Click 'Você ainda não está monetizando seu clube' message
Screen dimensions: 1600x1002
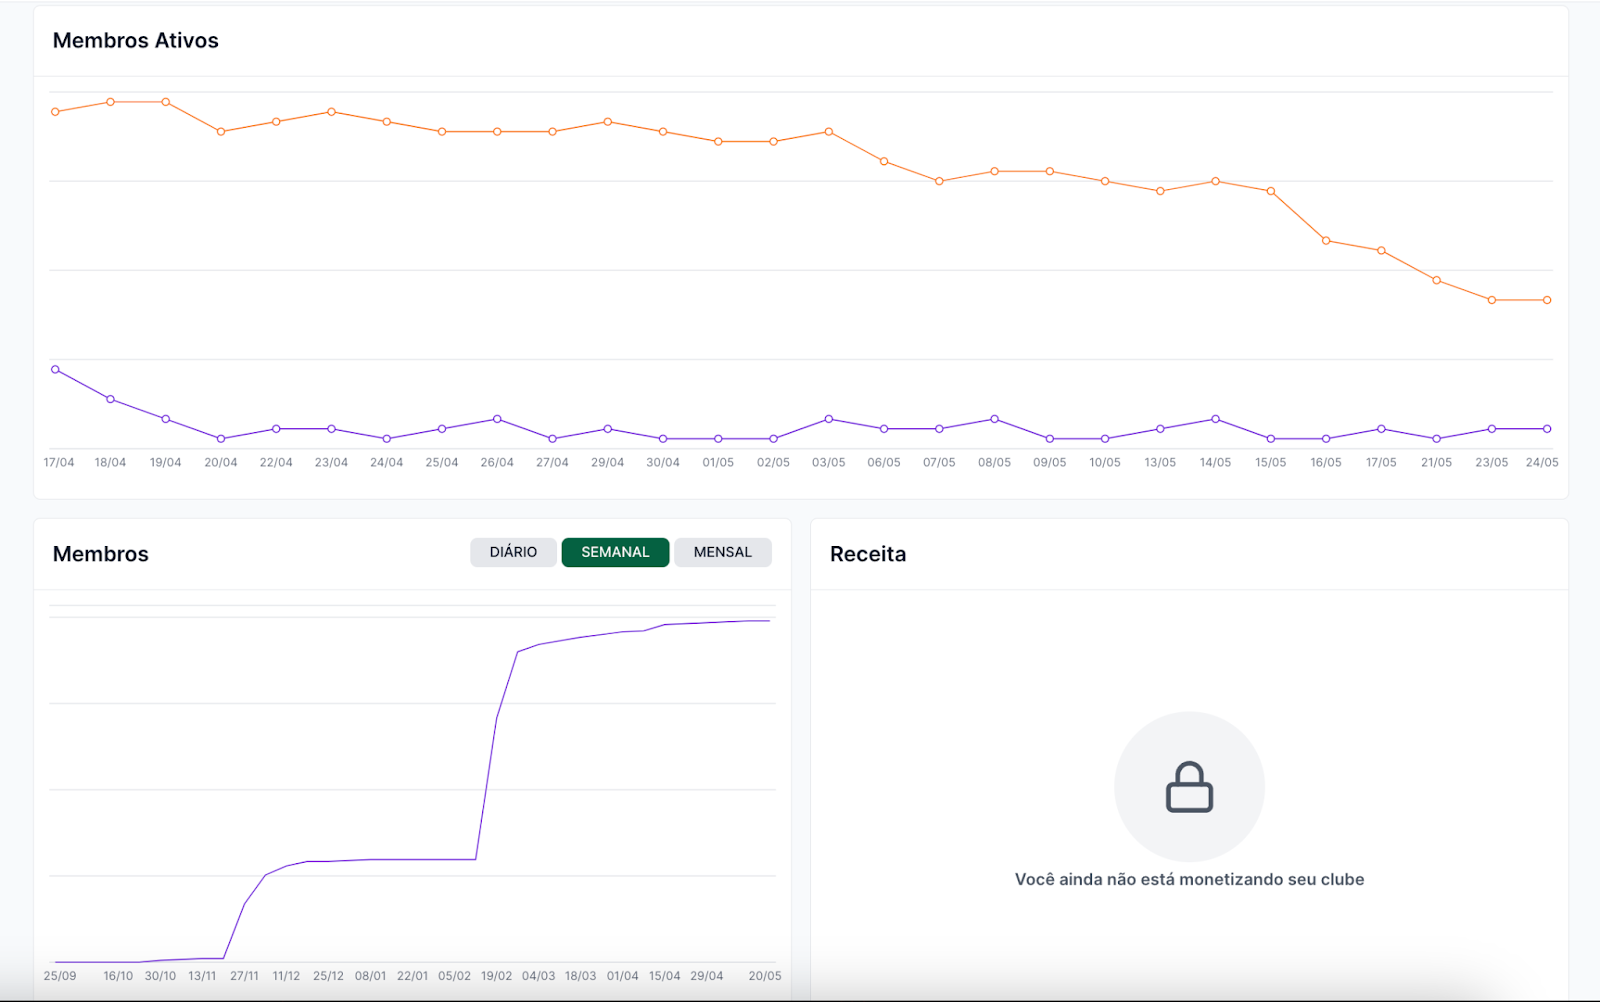coord(1189,879)
